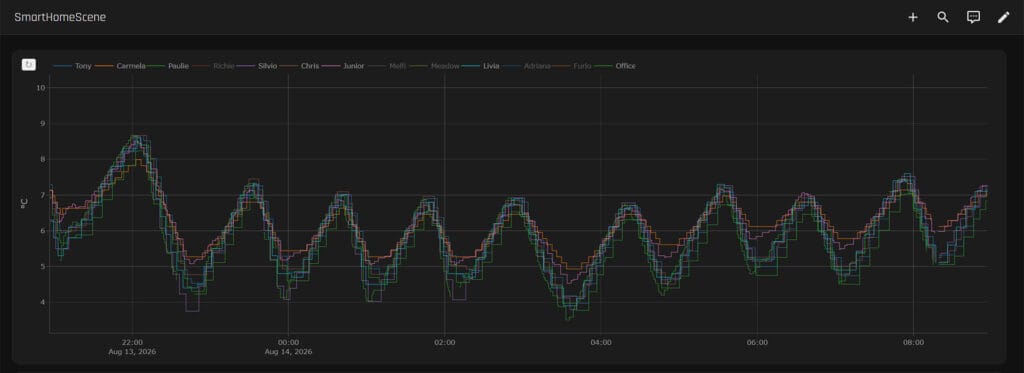Toggle the Livia series in legend
Image resolution: width=1024 pixels, height=373 pixels.
pos(491,66)
